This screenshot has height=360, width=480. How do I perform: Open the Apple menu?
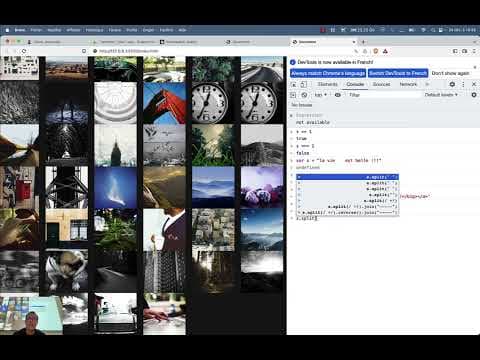click(x=7, y=30)
